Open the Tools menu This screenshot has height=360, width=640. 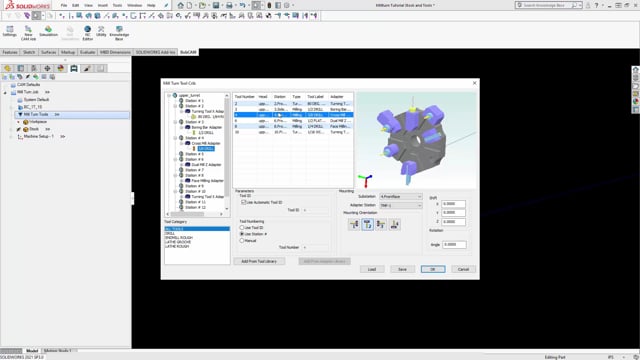117,5
